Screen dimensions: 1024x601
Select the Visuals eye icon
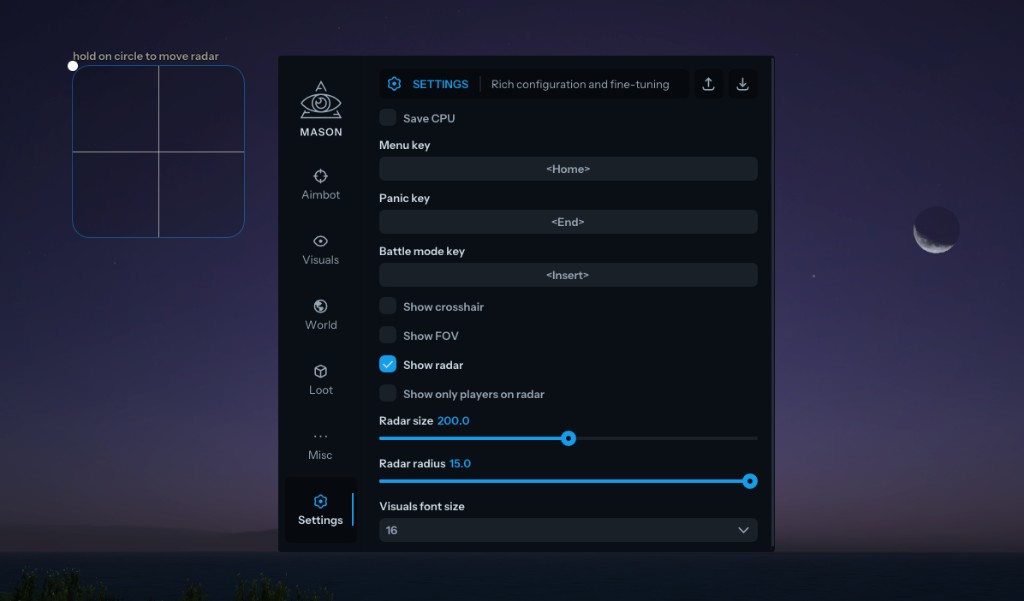click(321, 241)
